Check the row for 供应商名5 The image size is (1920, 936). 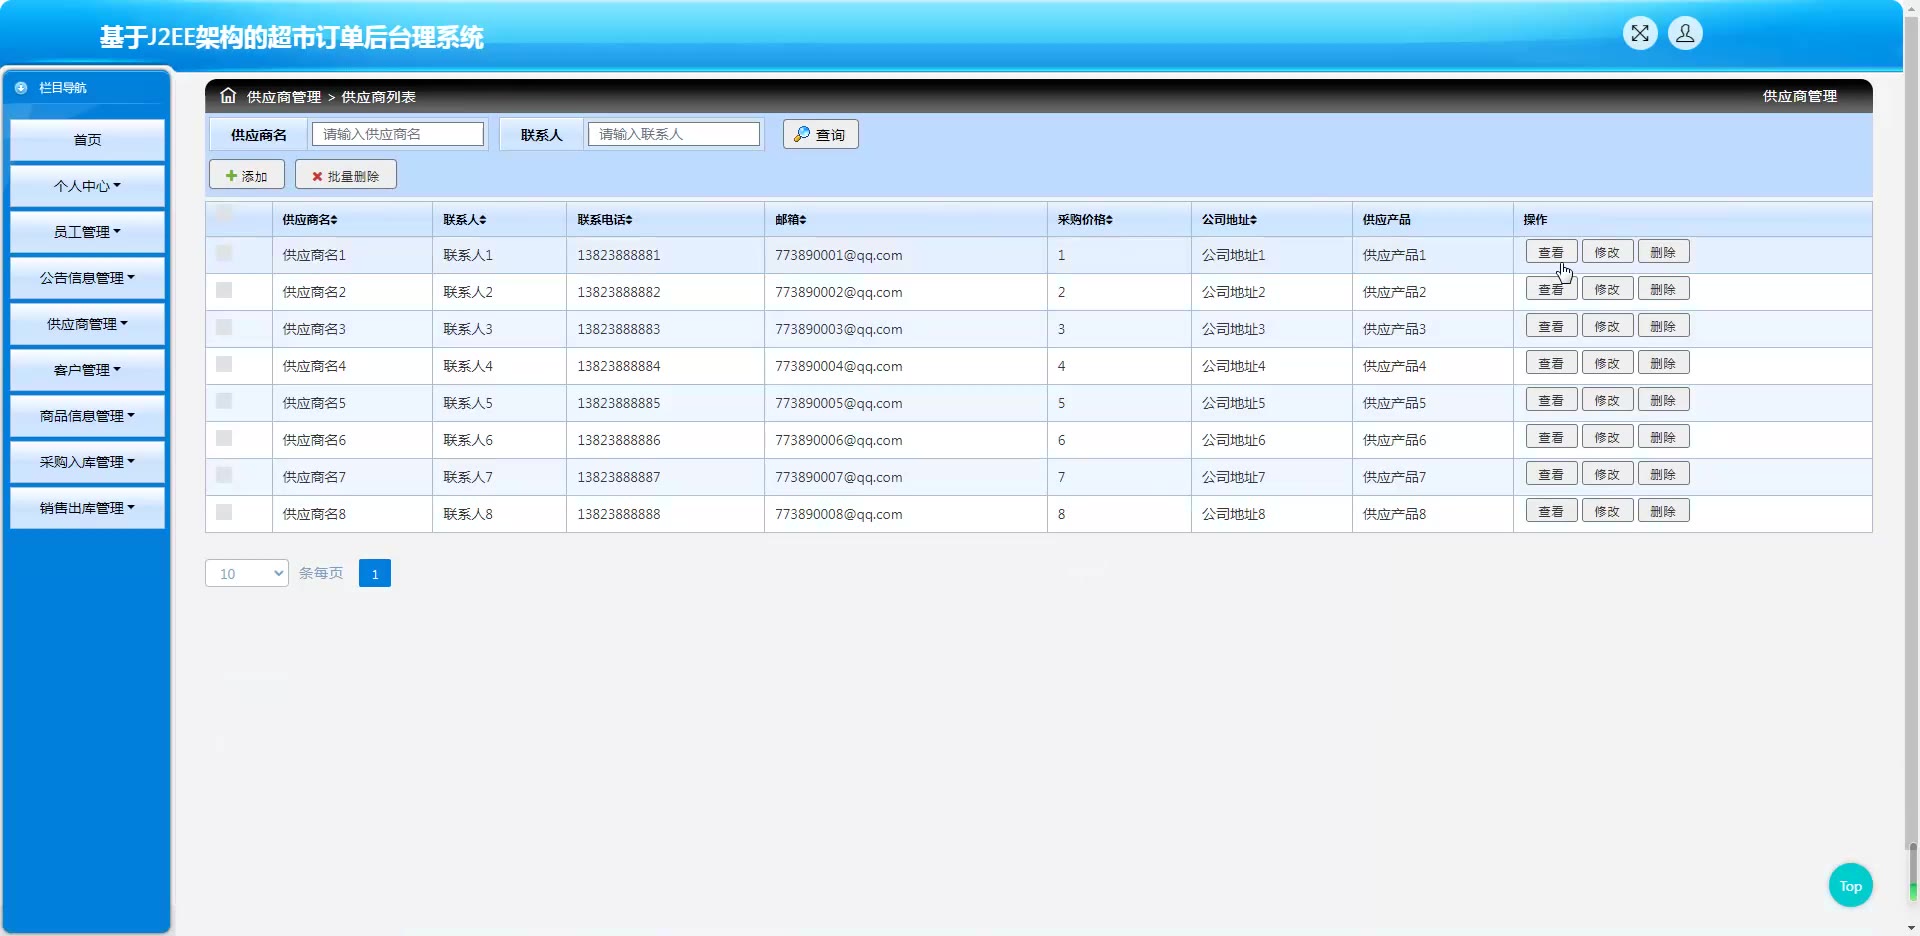(224, 401)
